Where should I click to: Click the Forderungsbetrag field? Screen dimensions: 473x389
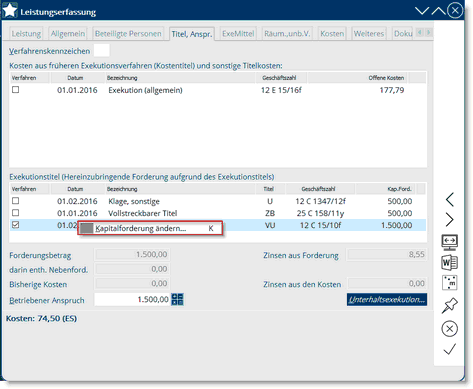coord(132,254)
